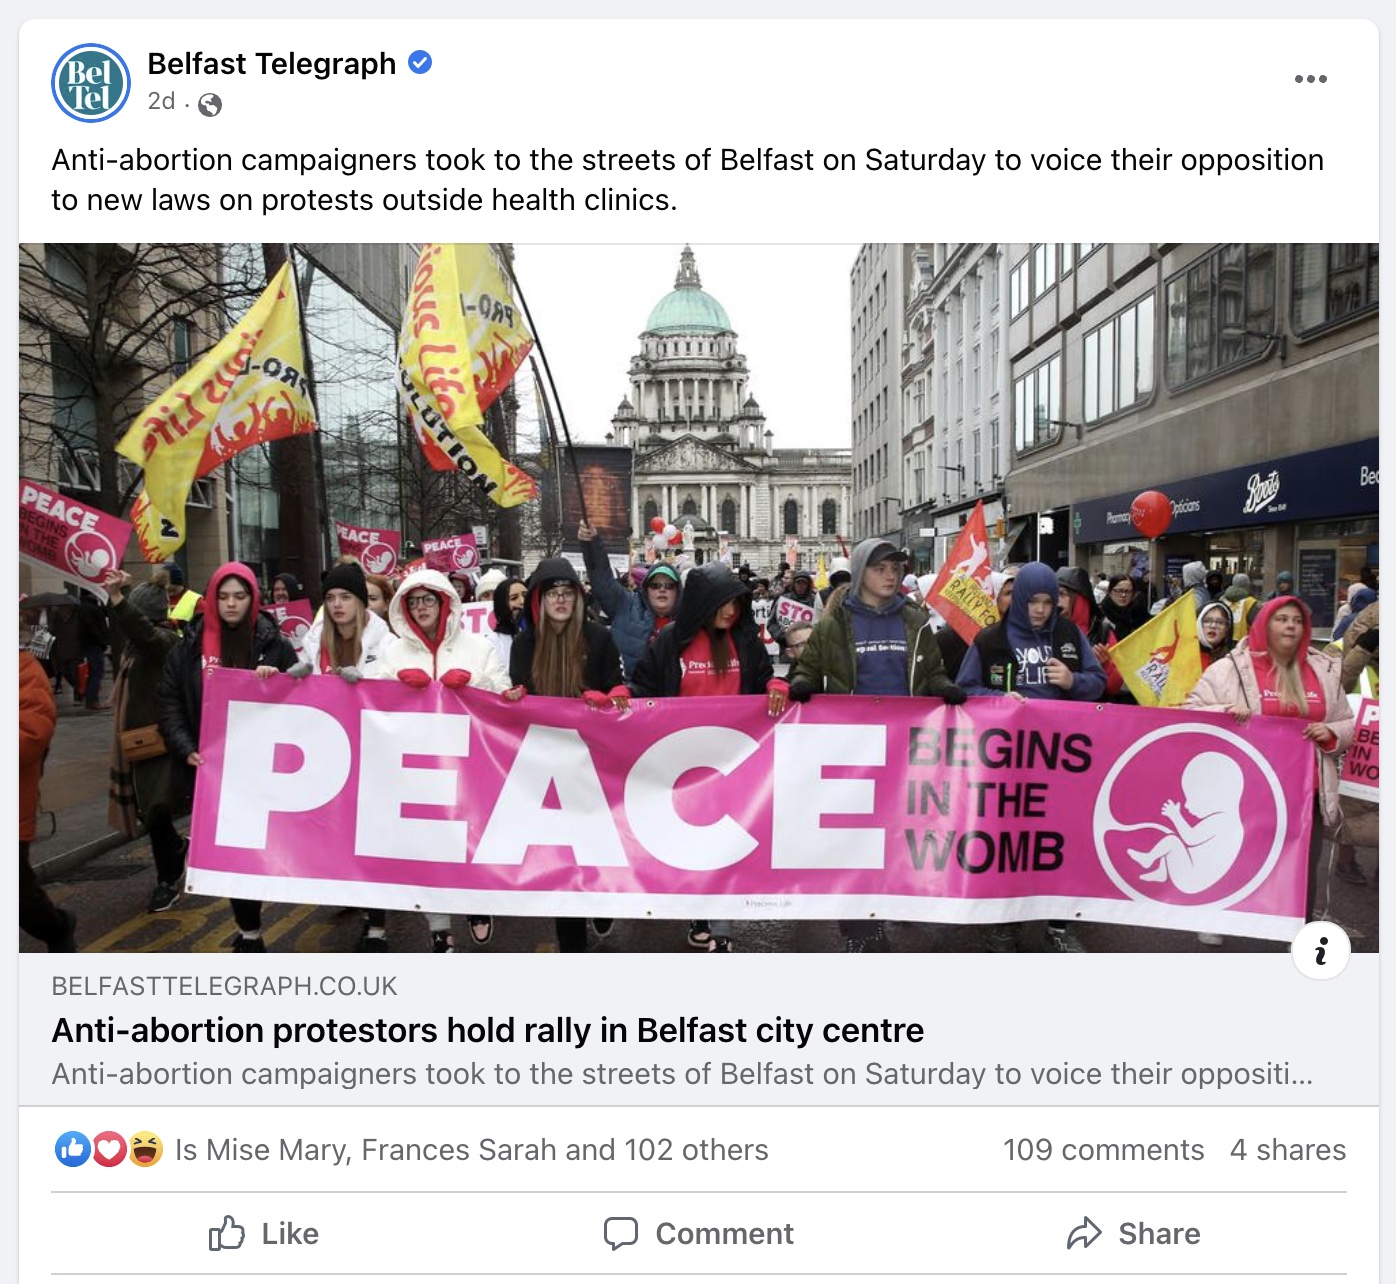Screen dimensions: 1396x1284
Task: Click the public globe privacy icon
Action: click(210, 104)
